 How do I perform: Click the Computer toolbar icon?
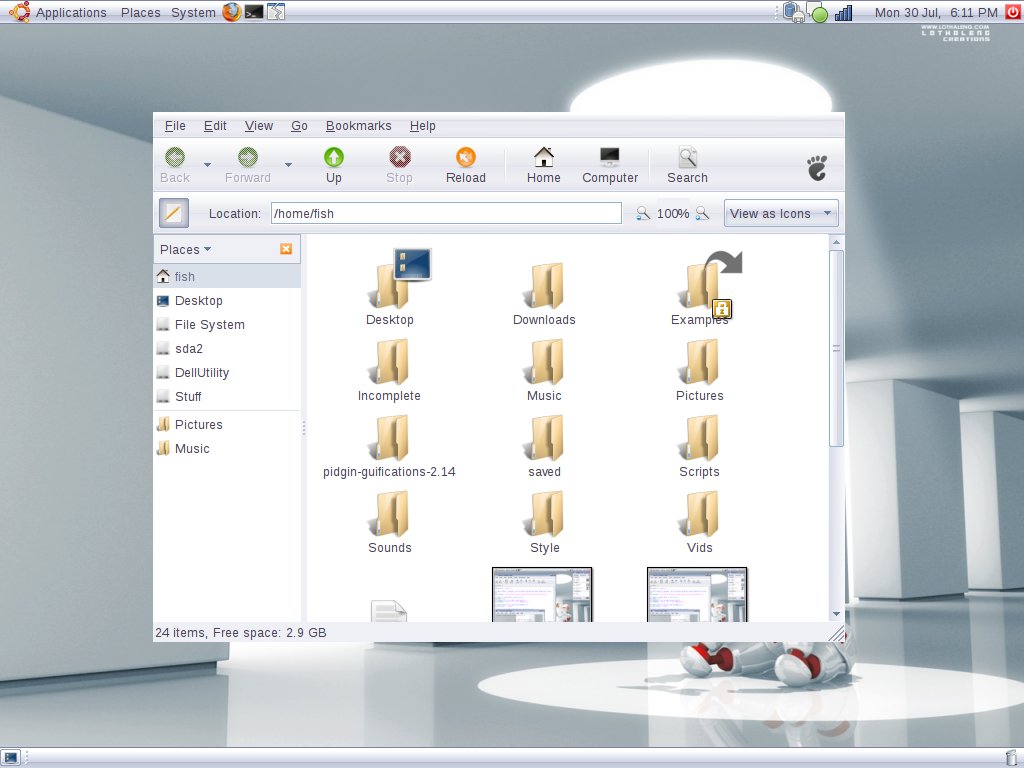tap(610, 164)
